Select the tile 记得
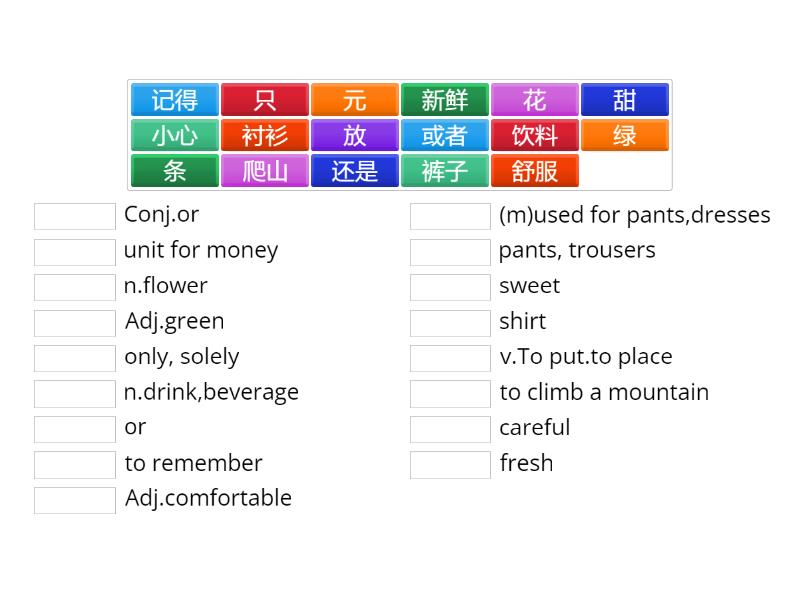 pos(175,99)
